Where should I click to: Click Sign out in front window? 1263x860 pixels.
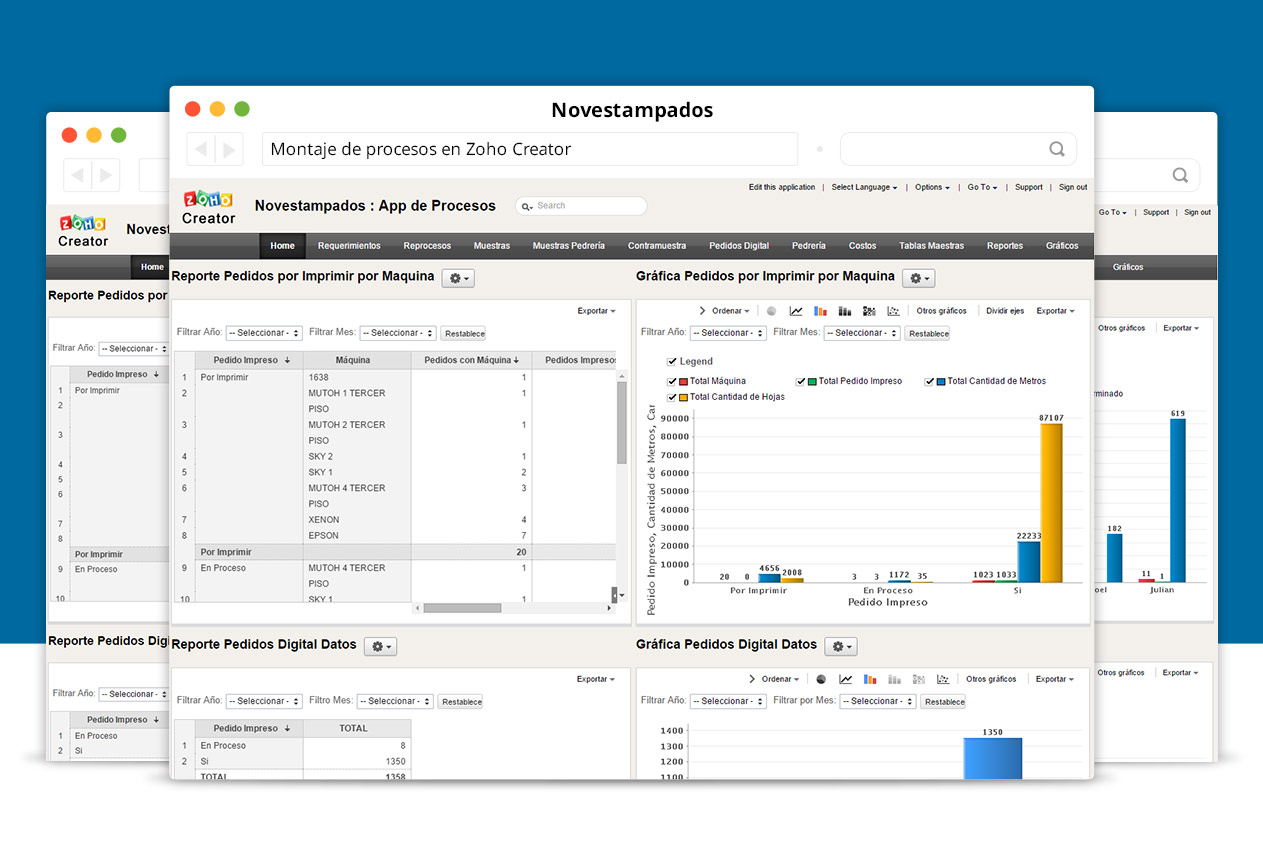pos(1073,187)
